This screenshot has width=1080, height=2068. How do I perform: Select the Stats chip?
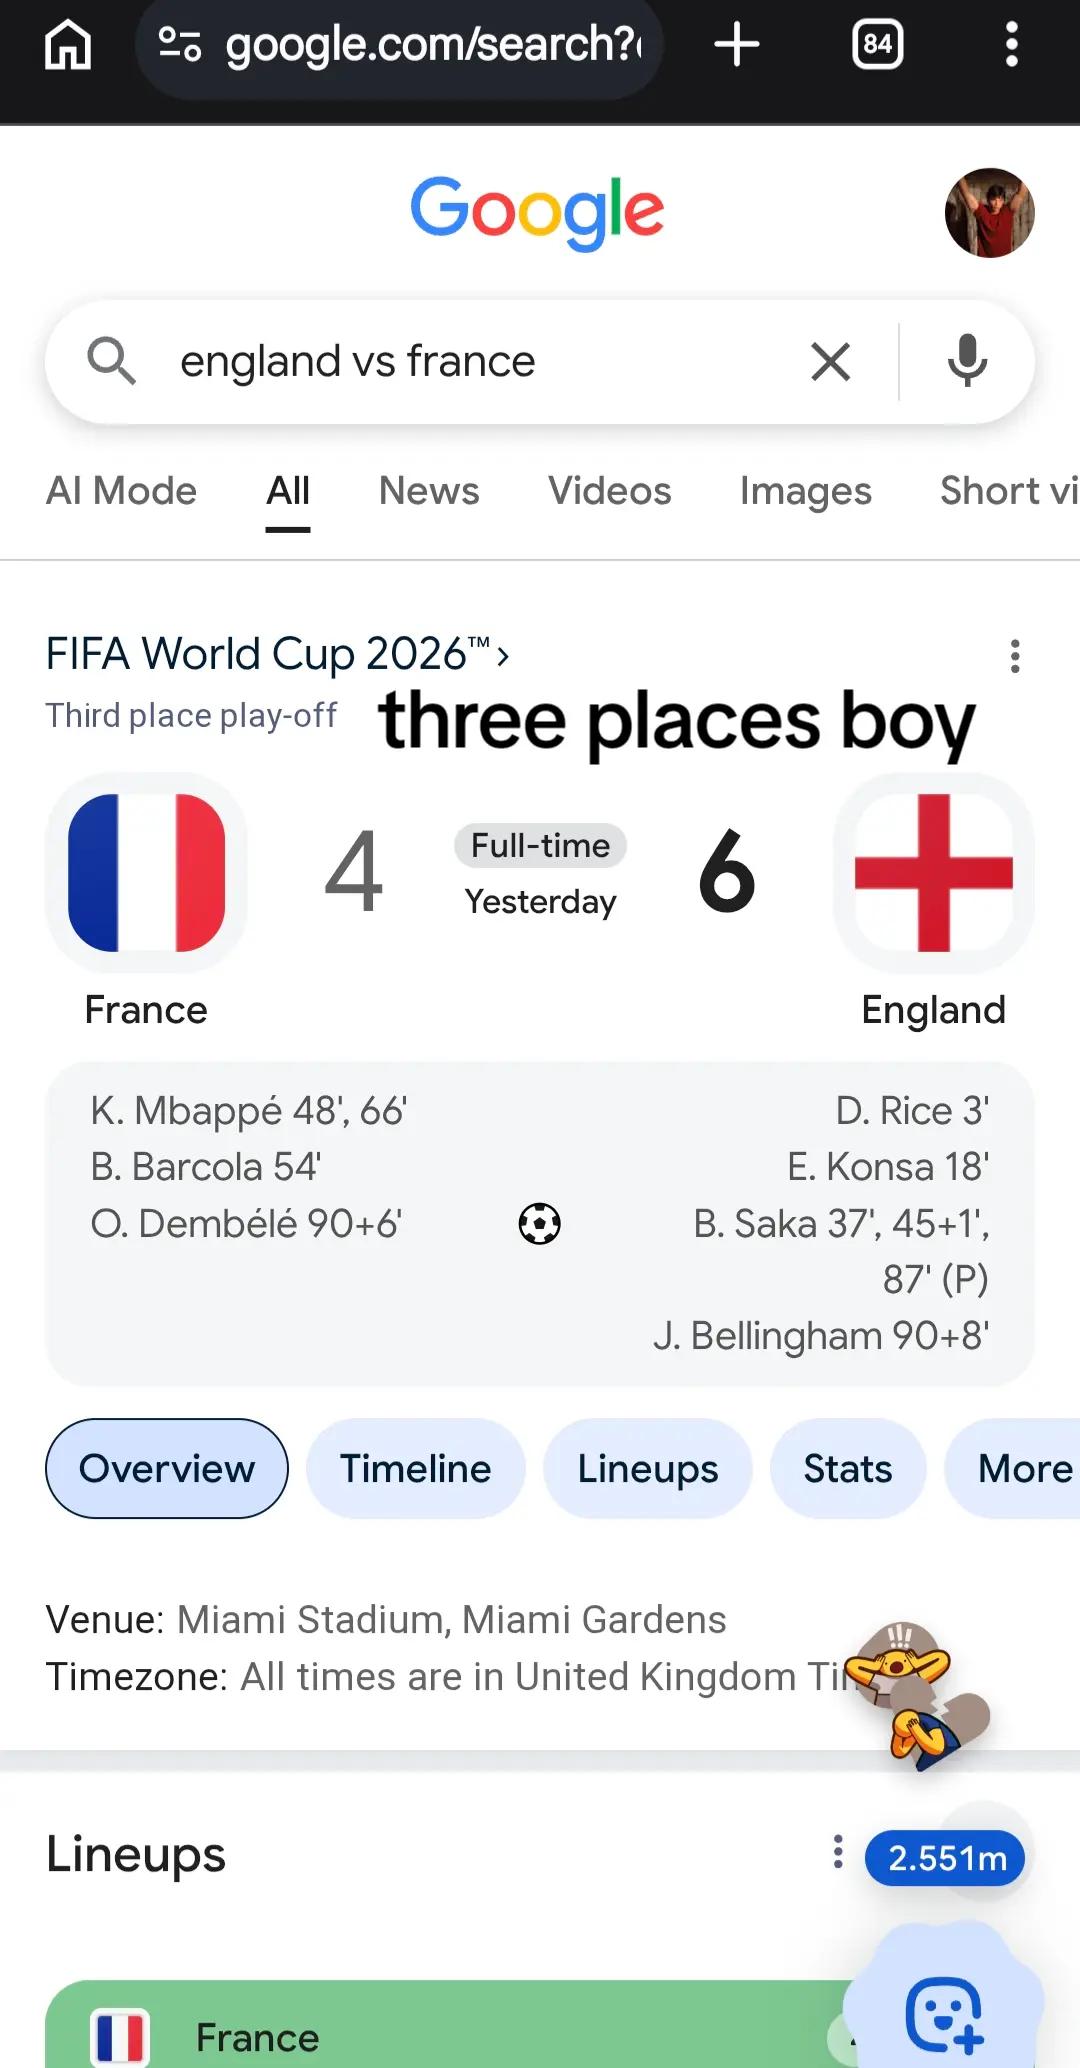(847, 1469)
